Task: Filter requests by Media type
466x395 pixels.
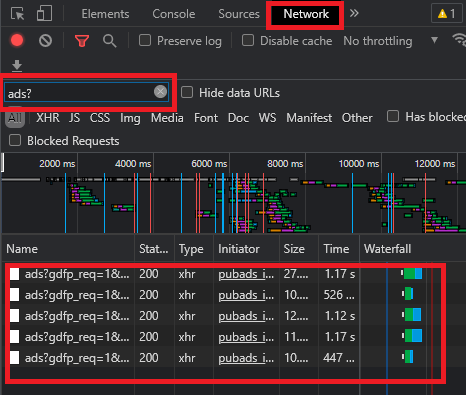Action: [167, 118]
